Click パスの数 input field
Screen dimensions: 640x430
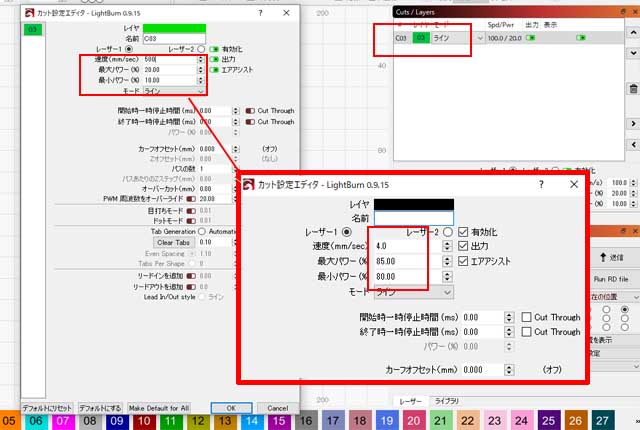coord(215,168)
